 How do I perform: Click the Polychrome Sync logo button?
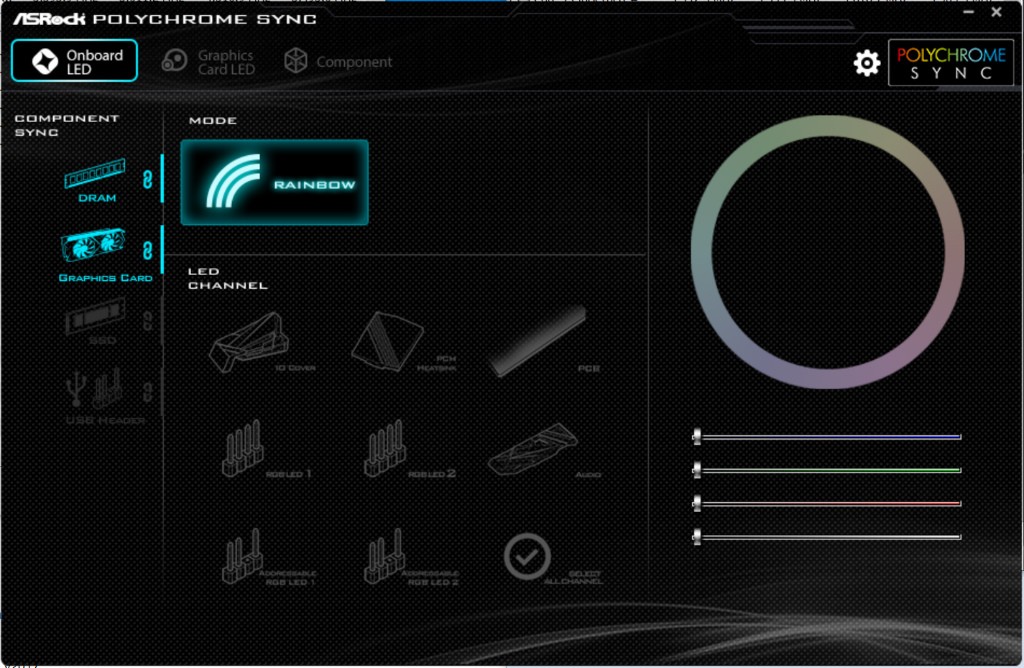point(950,63)
